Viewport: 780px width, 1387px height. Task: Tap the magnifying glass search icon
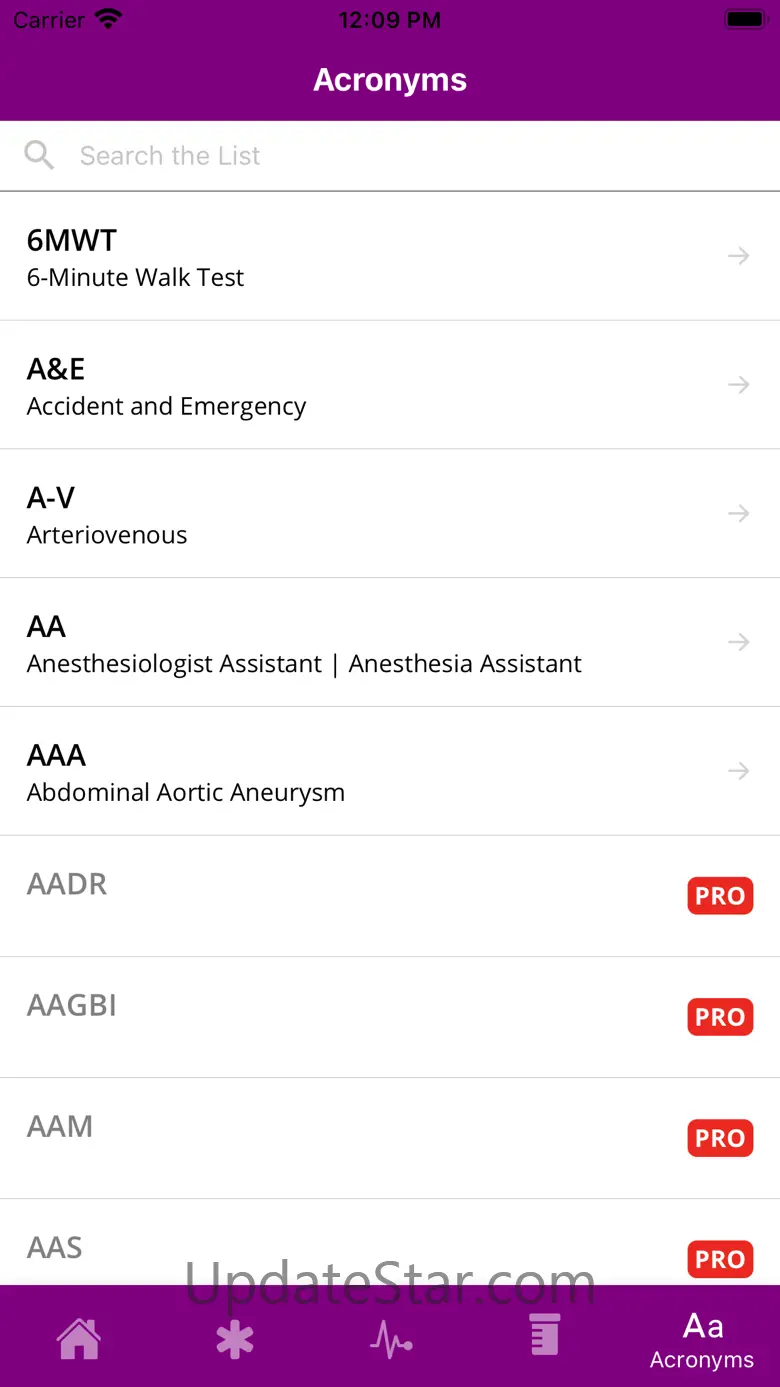click(39, 155)
